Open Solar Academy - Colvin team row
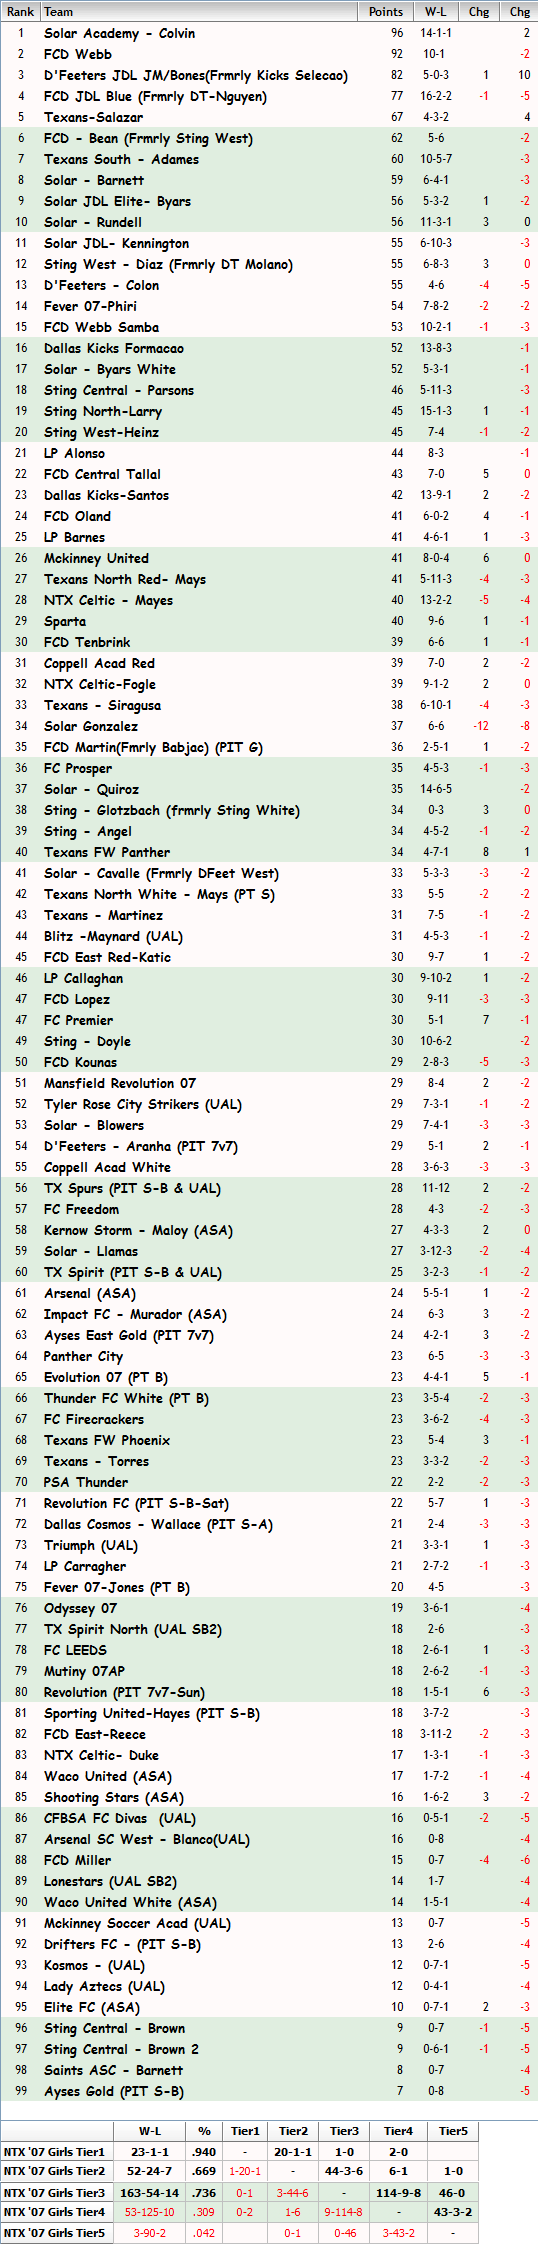Viewport: 538px width, 2252px height. click(269, 33)
